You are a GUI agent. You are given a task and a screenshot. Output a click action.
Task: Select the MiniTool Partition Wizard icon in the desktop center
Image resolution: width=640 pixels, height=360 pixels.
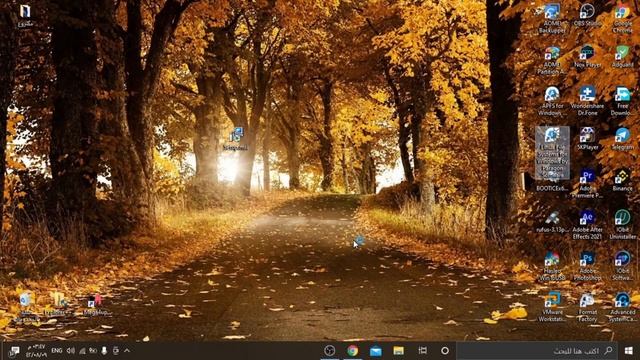[x=236, y=139]
